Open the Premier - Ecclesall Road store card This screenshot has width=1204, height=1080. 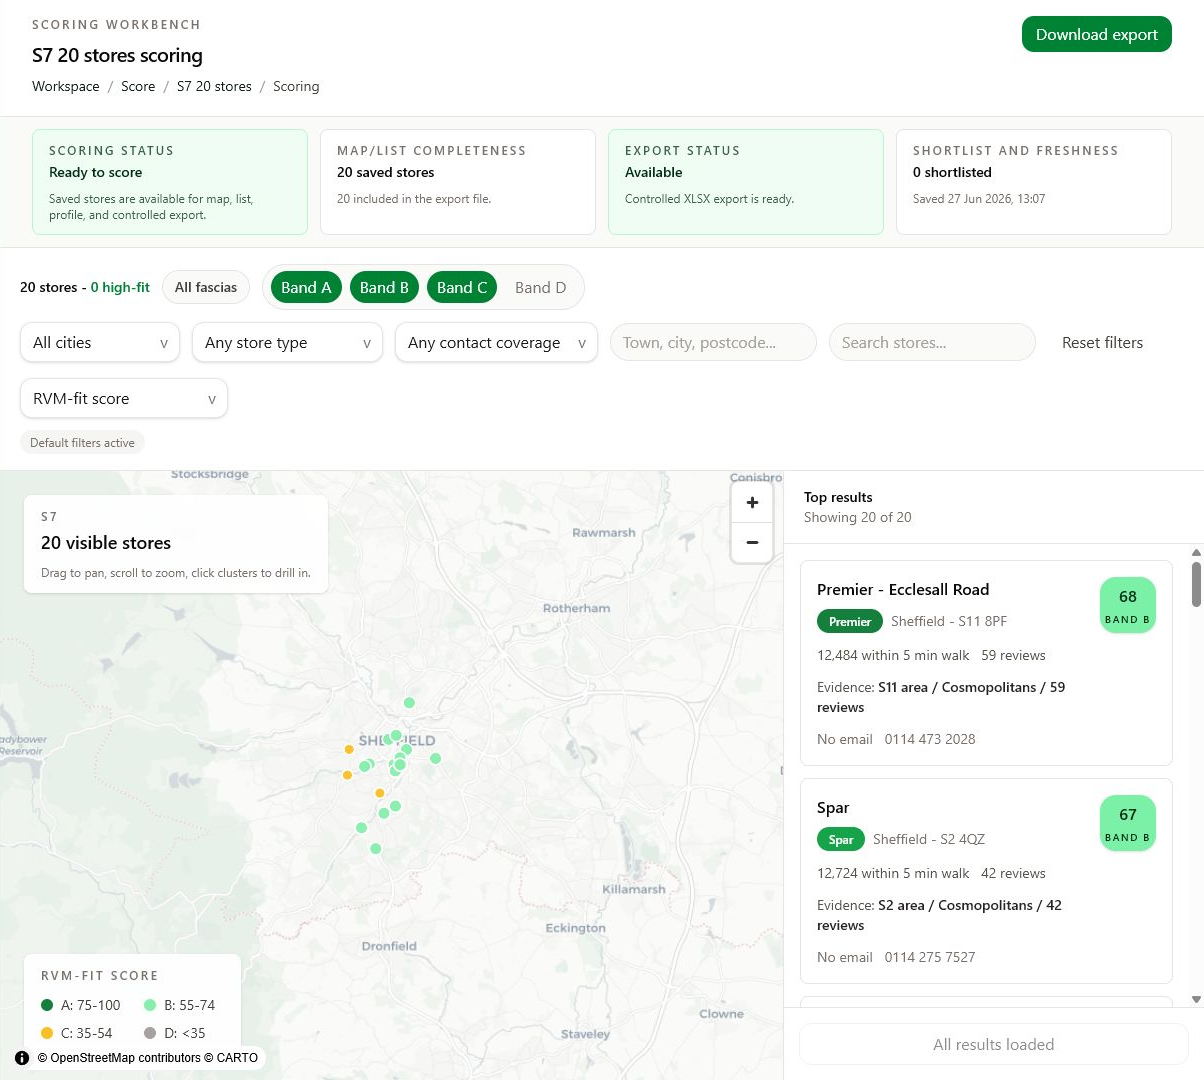coord(986,663)
